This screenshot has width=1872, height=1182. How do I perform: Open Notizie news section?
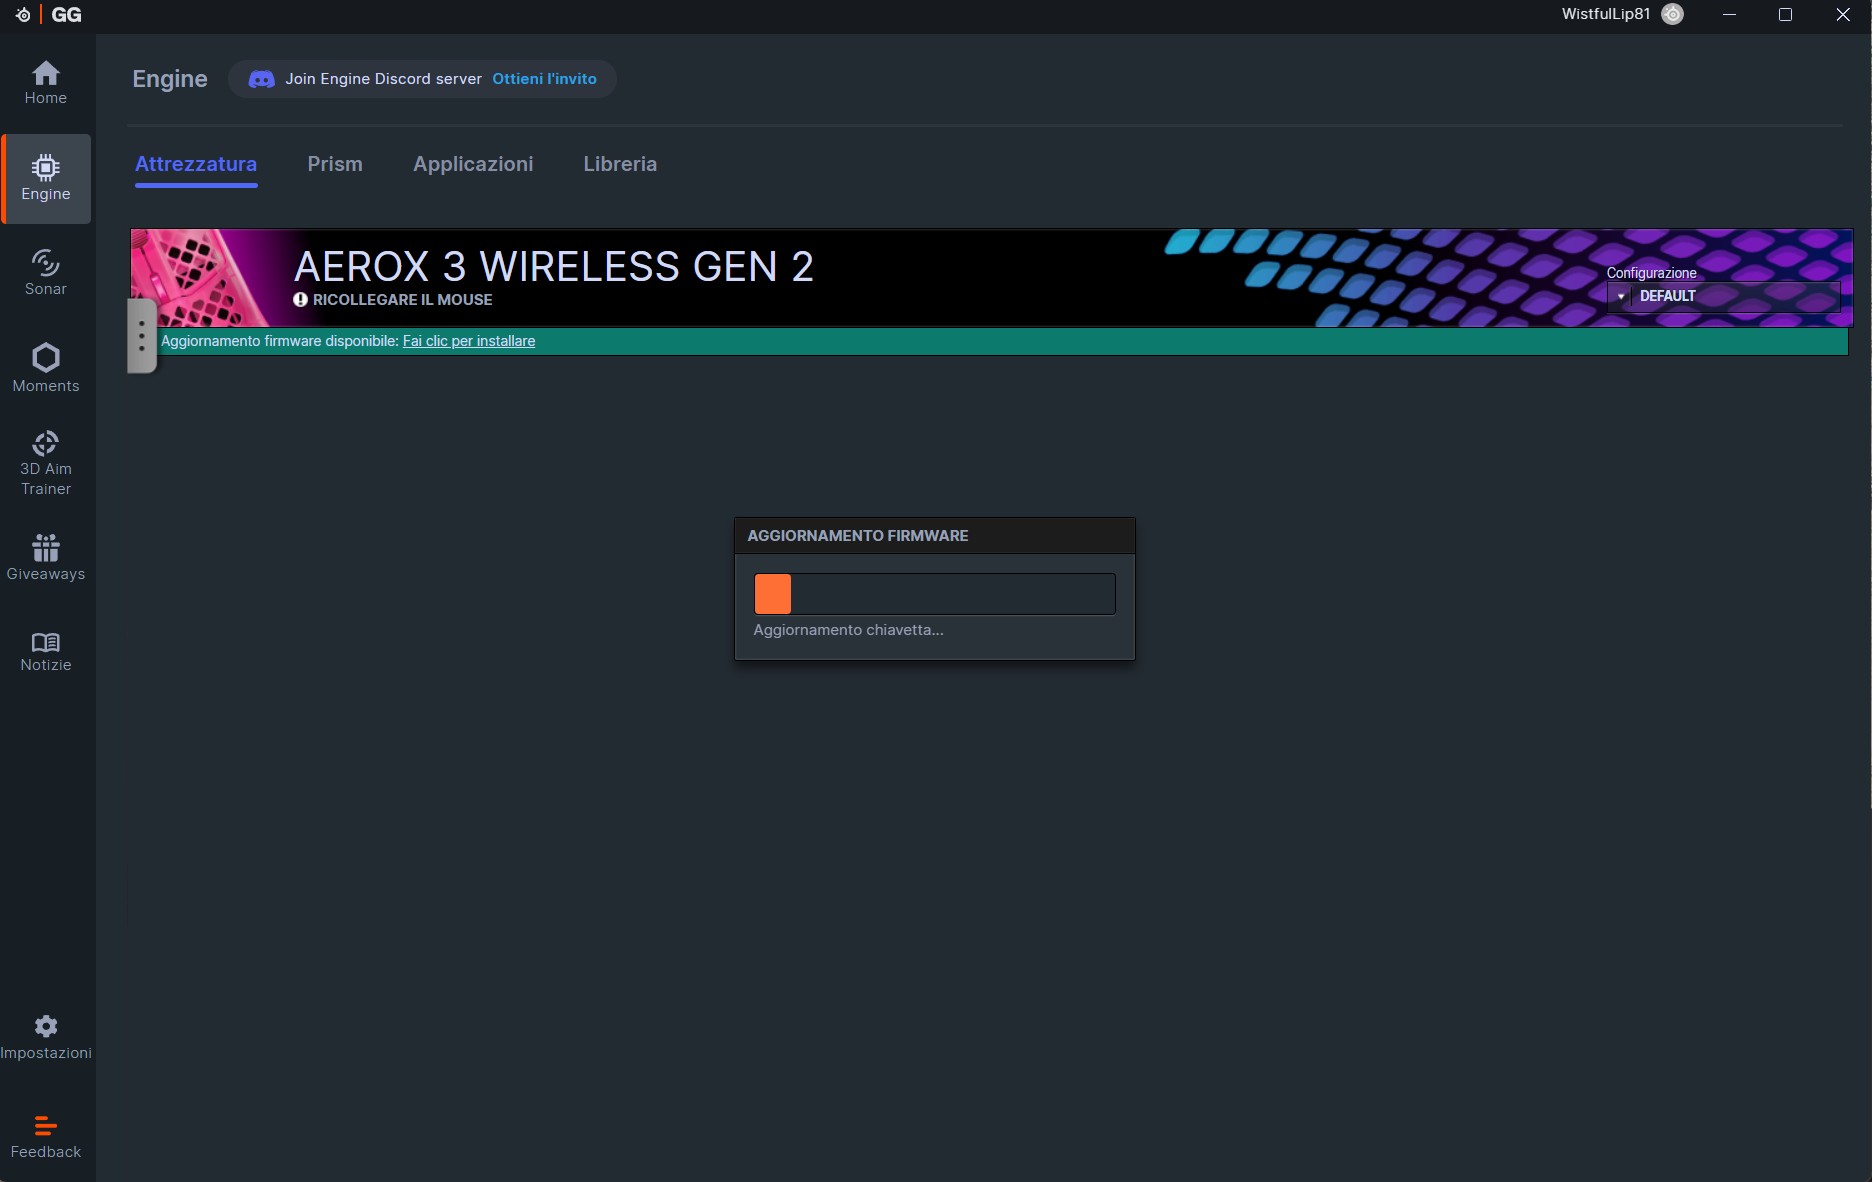click(46, 652)
